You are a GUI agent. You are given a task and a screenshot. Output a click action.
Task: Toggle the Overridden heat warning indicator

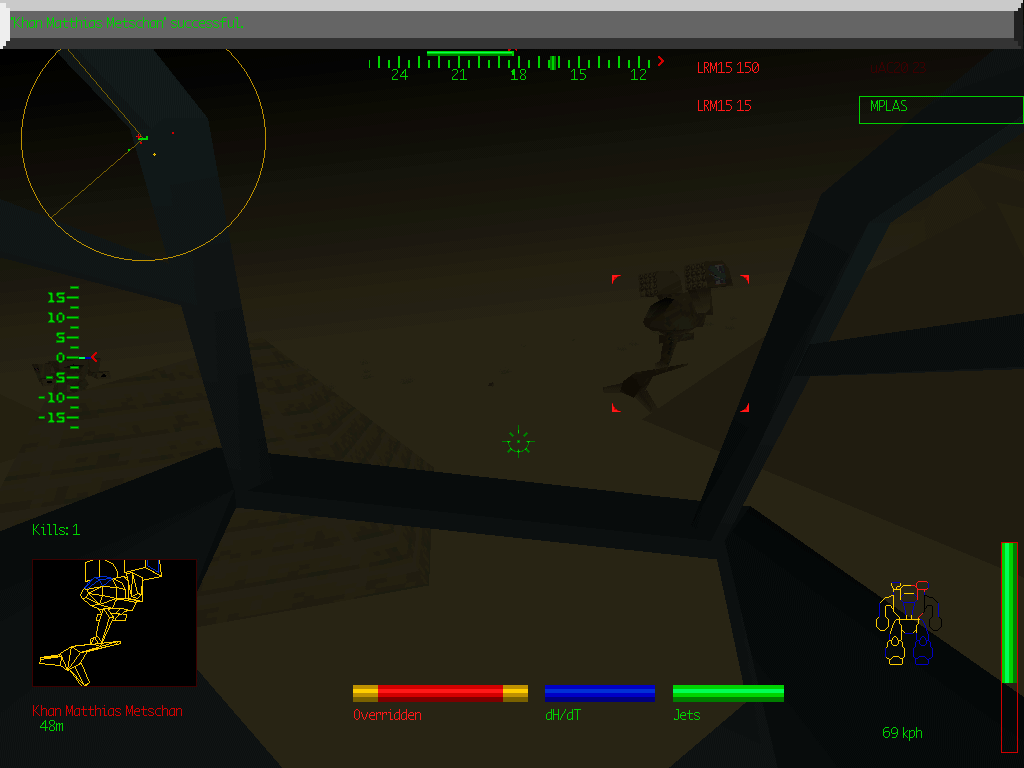(x=440, y=691)
